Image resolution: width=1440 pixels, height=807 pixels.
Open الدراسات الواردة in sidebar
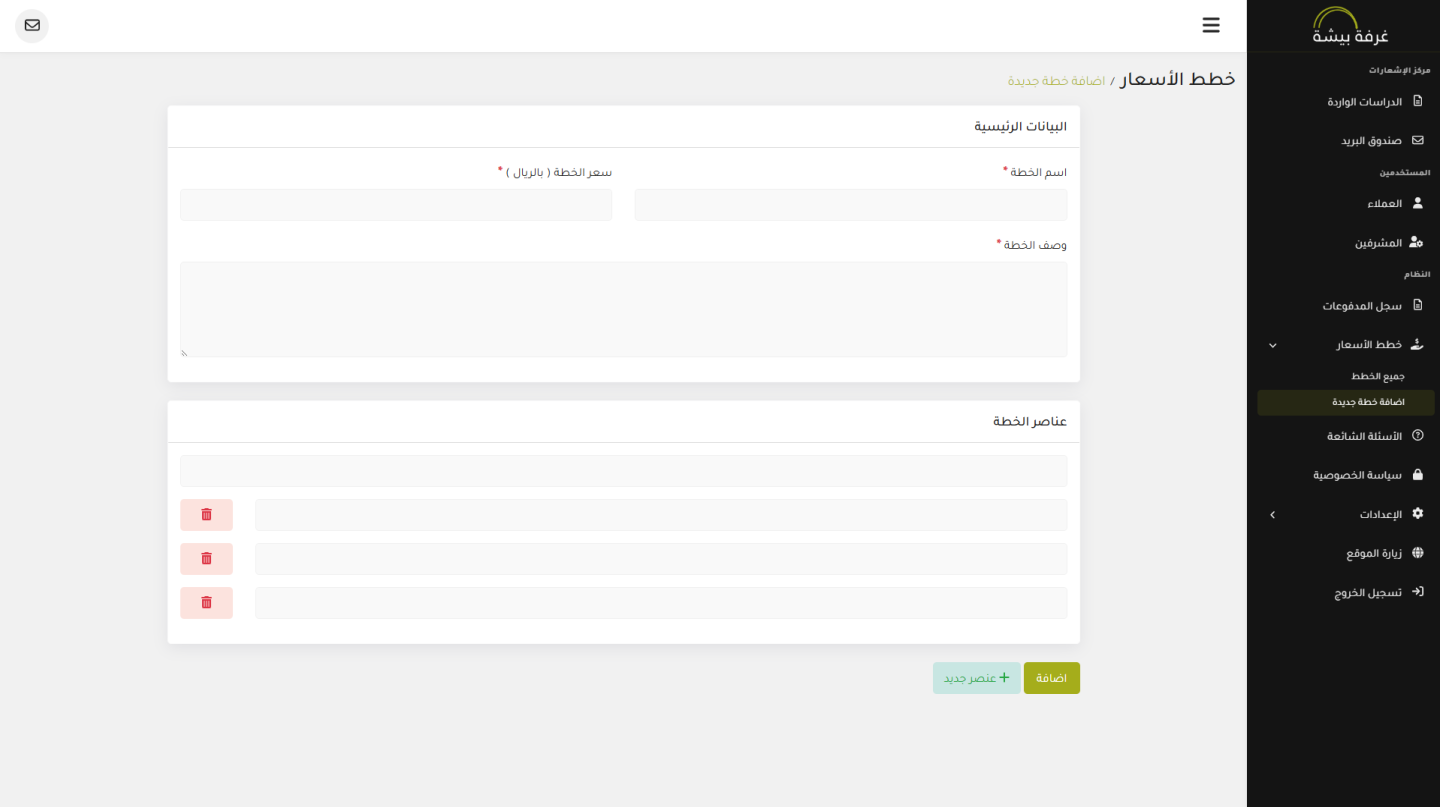1364,102
